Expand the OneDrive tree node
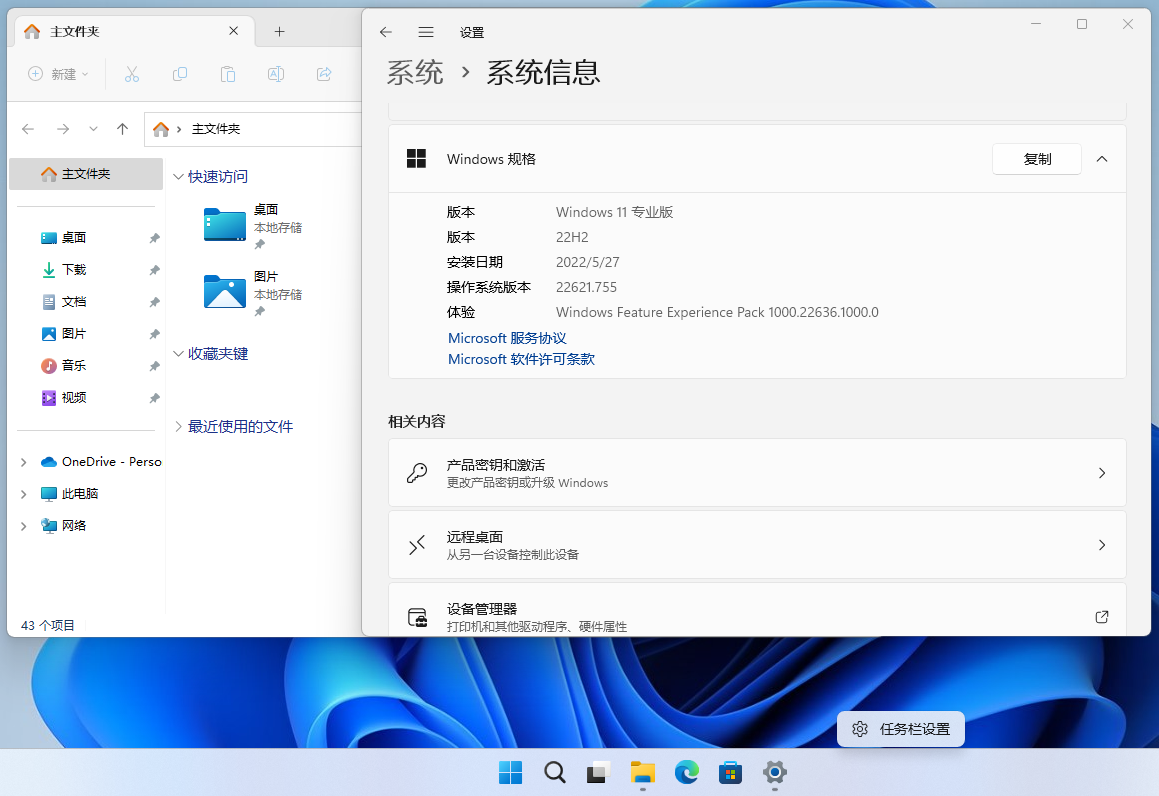The width and height of the screenshot is (1159, 796). pos(24,462)
